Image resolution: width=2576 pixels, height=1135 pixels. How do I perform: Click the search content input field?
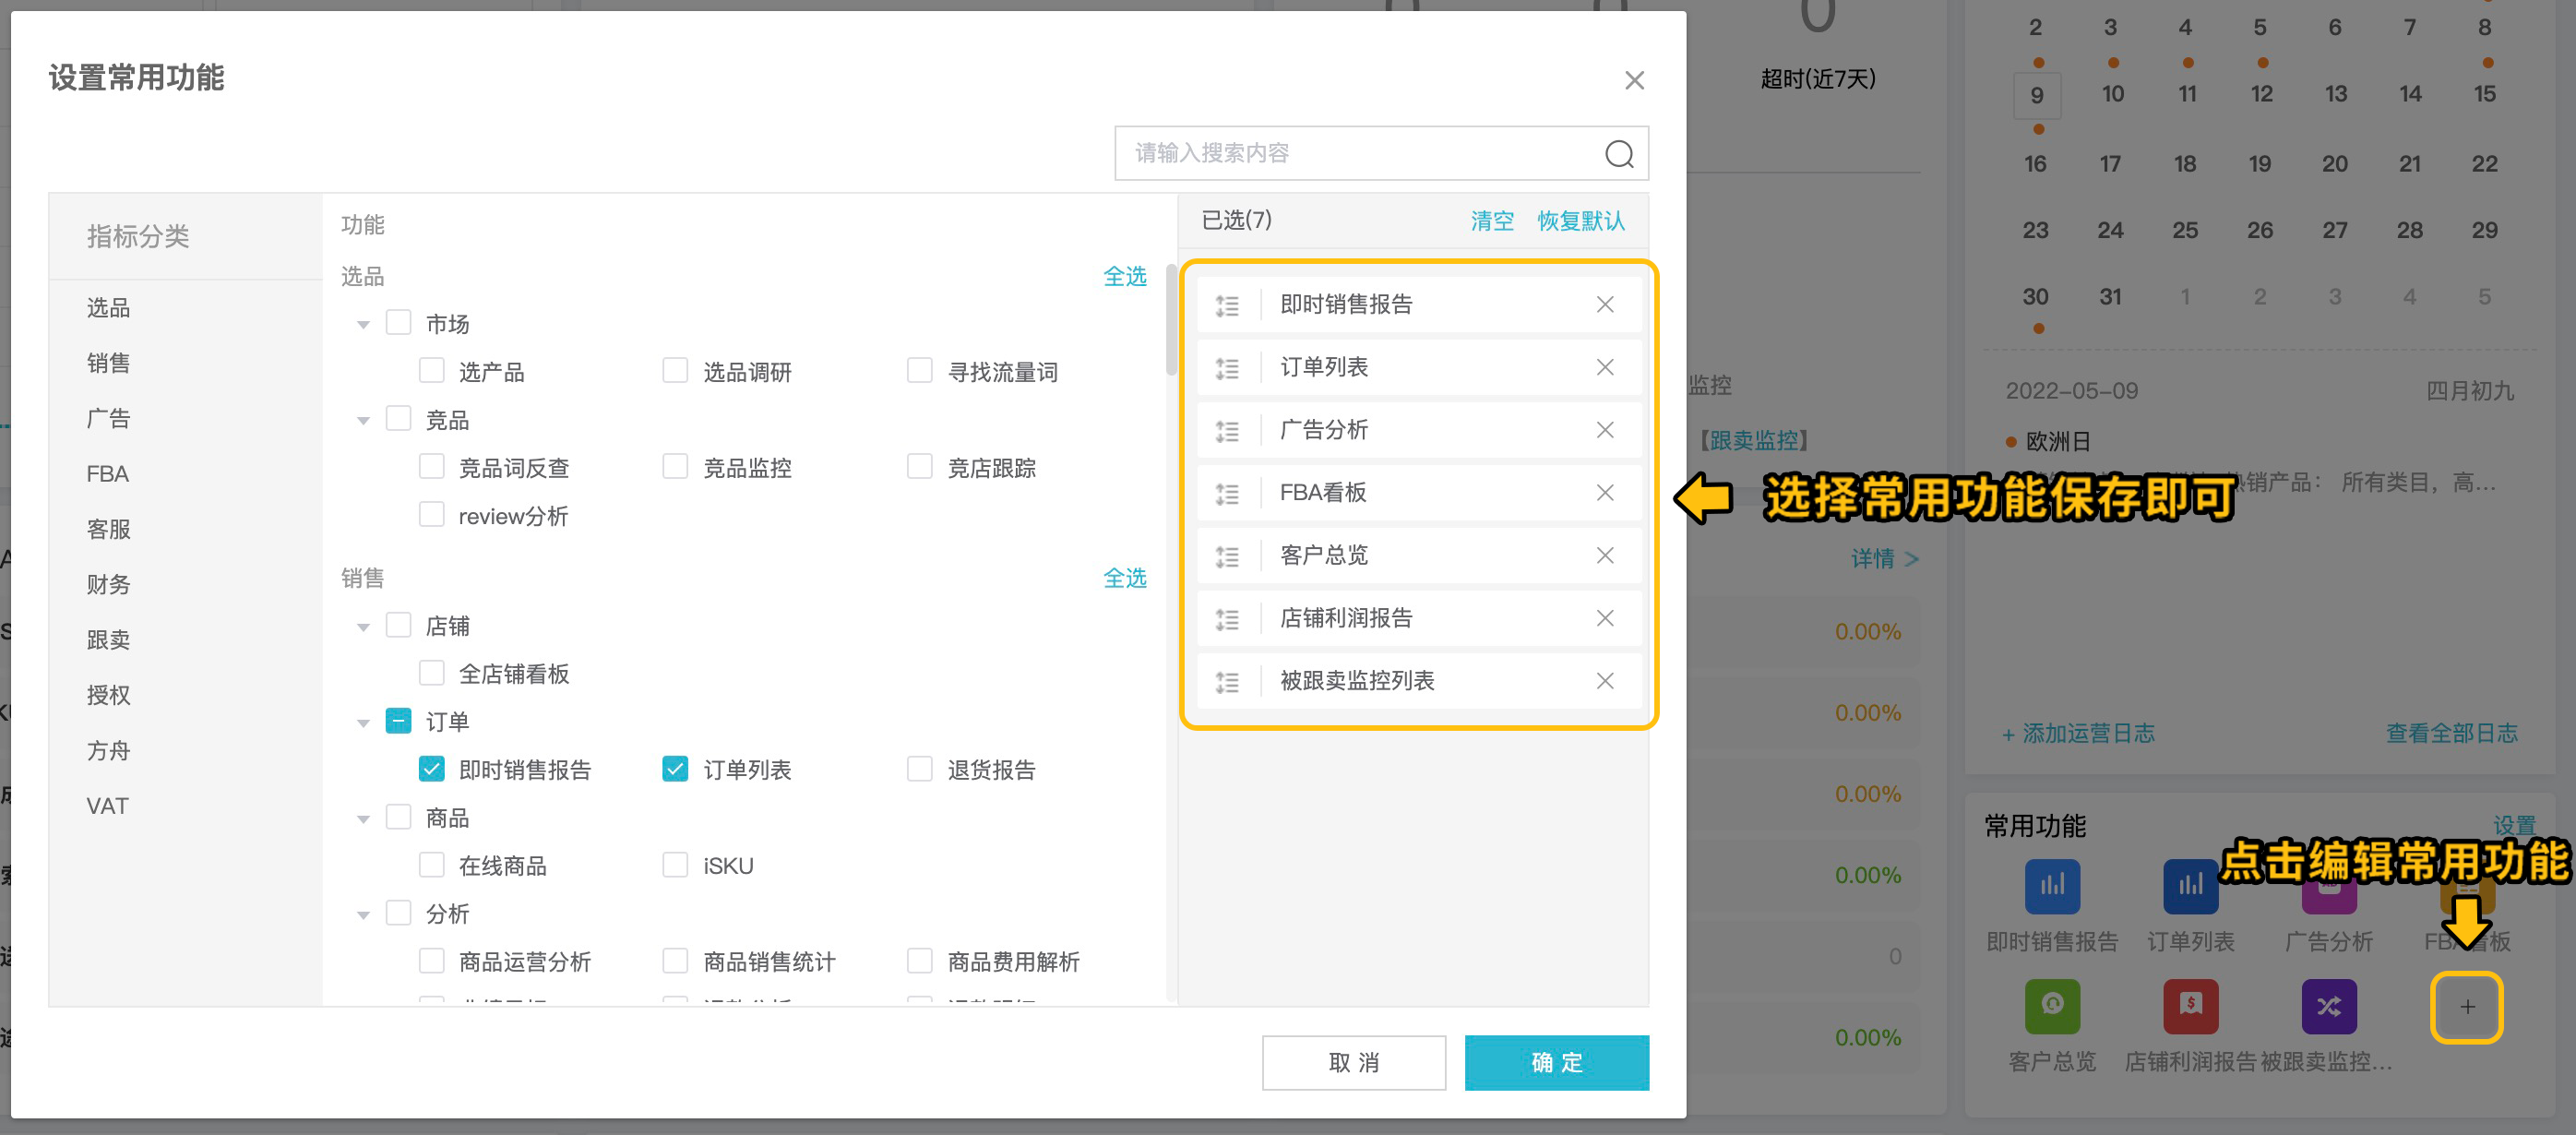point(1380,153)
